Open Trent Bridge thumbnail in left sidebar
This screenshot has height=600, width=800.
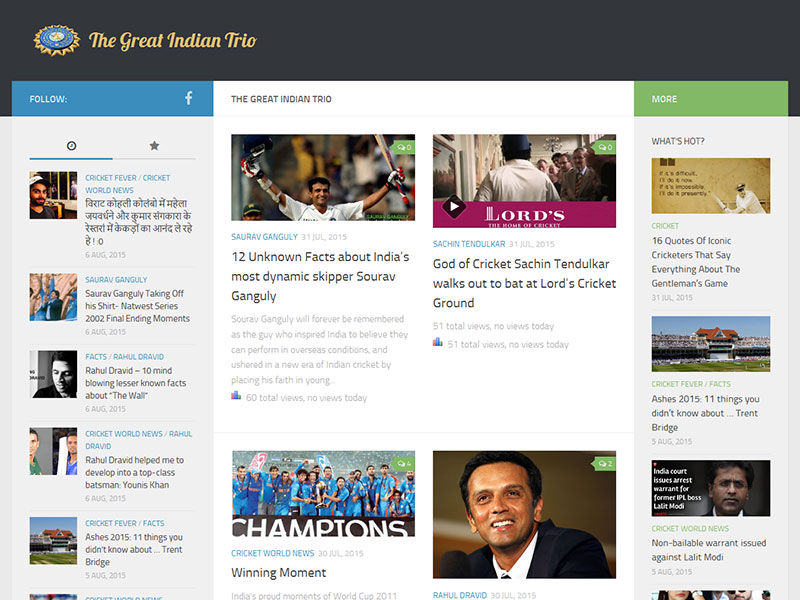[x=53, y=541]
